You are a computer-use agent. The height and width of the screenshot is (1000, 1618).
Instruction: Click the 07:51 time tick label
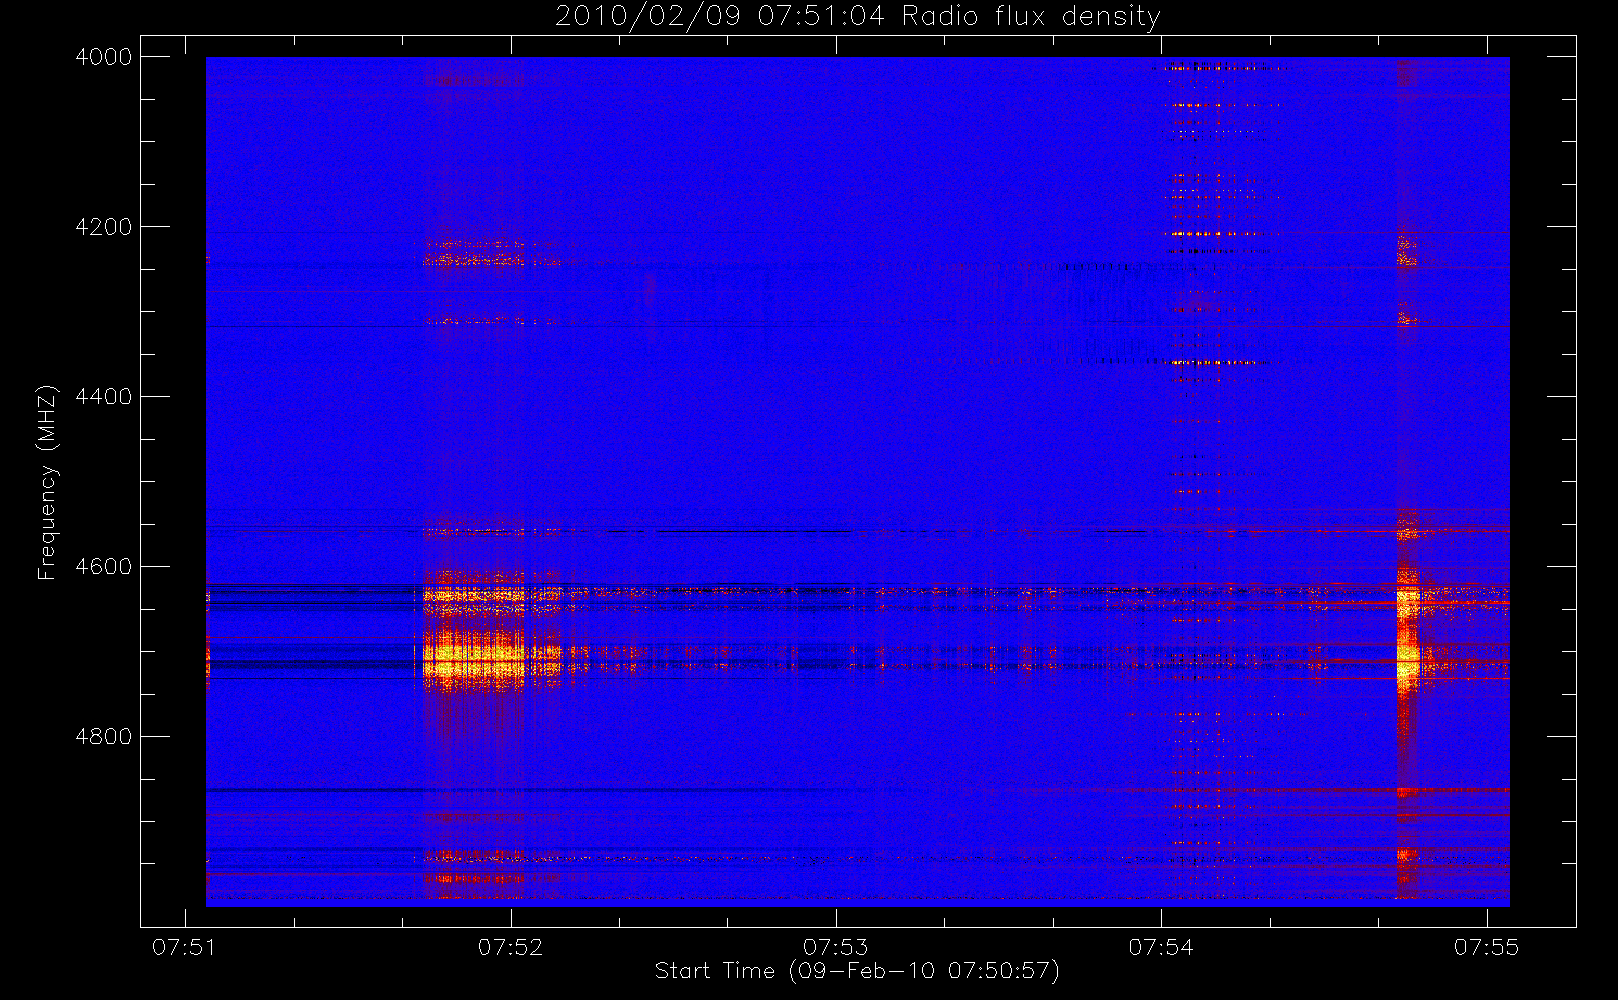point(184,947)
